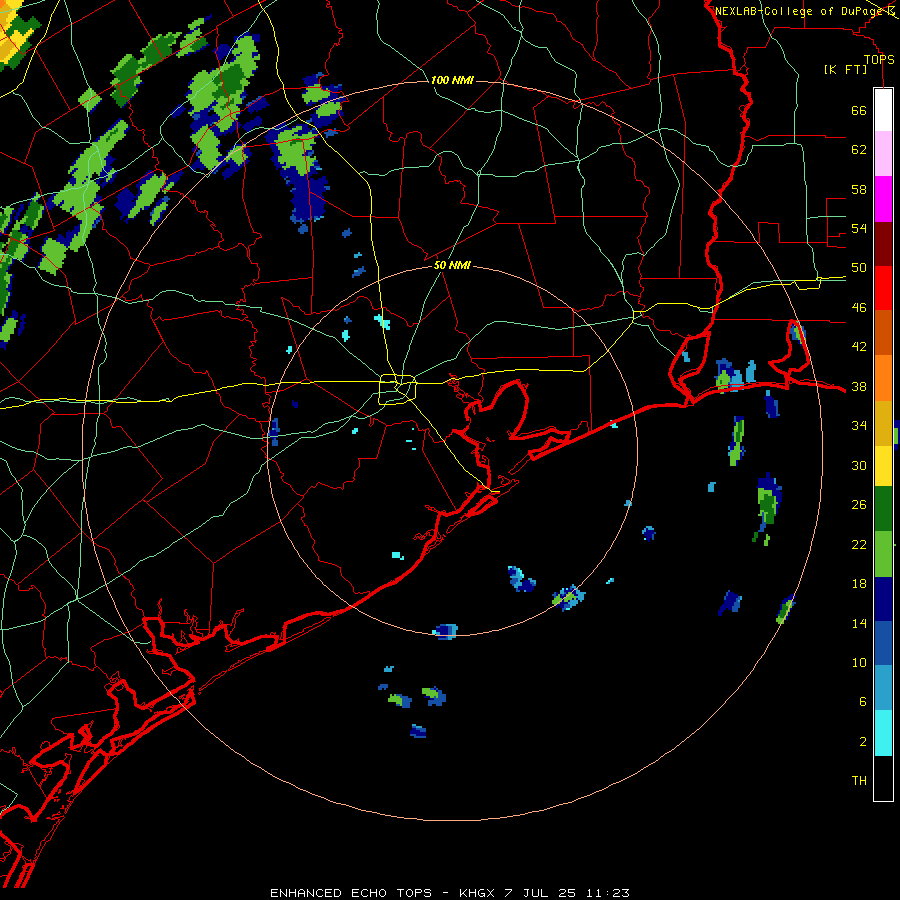Choose the navy blue legend swatch
The width and height of the screenshot is (900, 900).
click(x=883, y=599)
